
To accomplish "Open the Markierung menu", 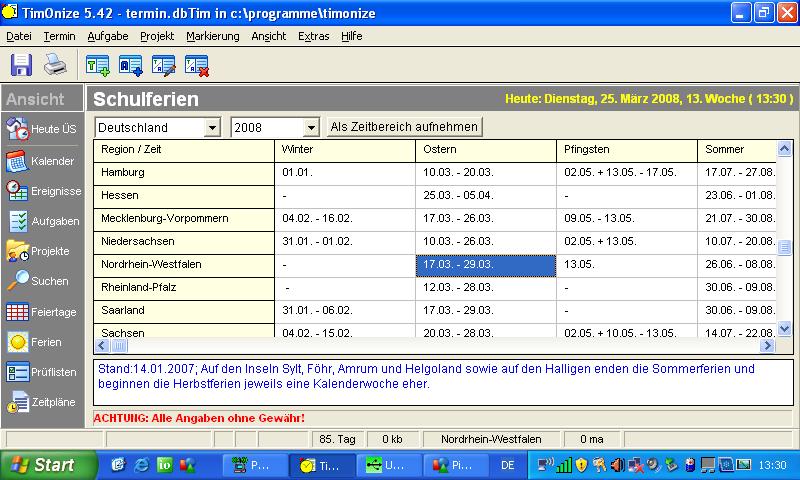I will 212,36.
